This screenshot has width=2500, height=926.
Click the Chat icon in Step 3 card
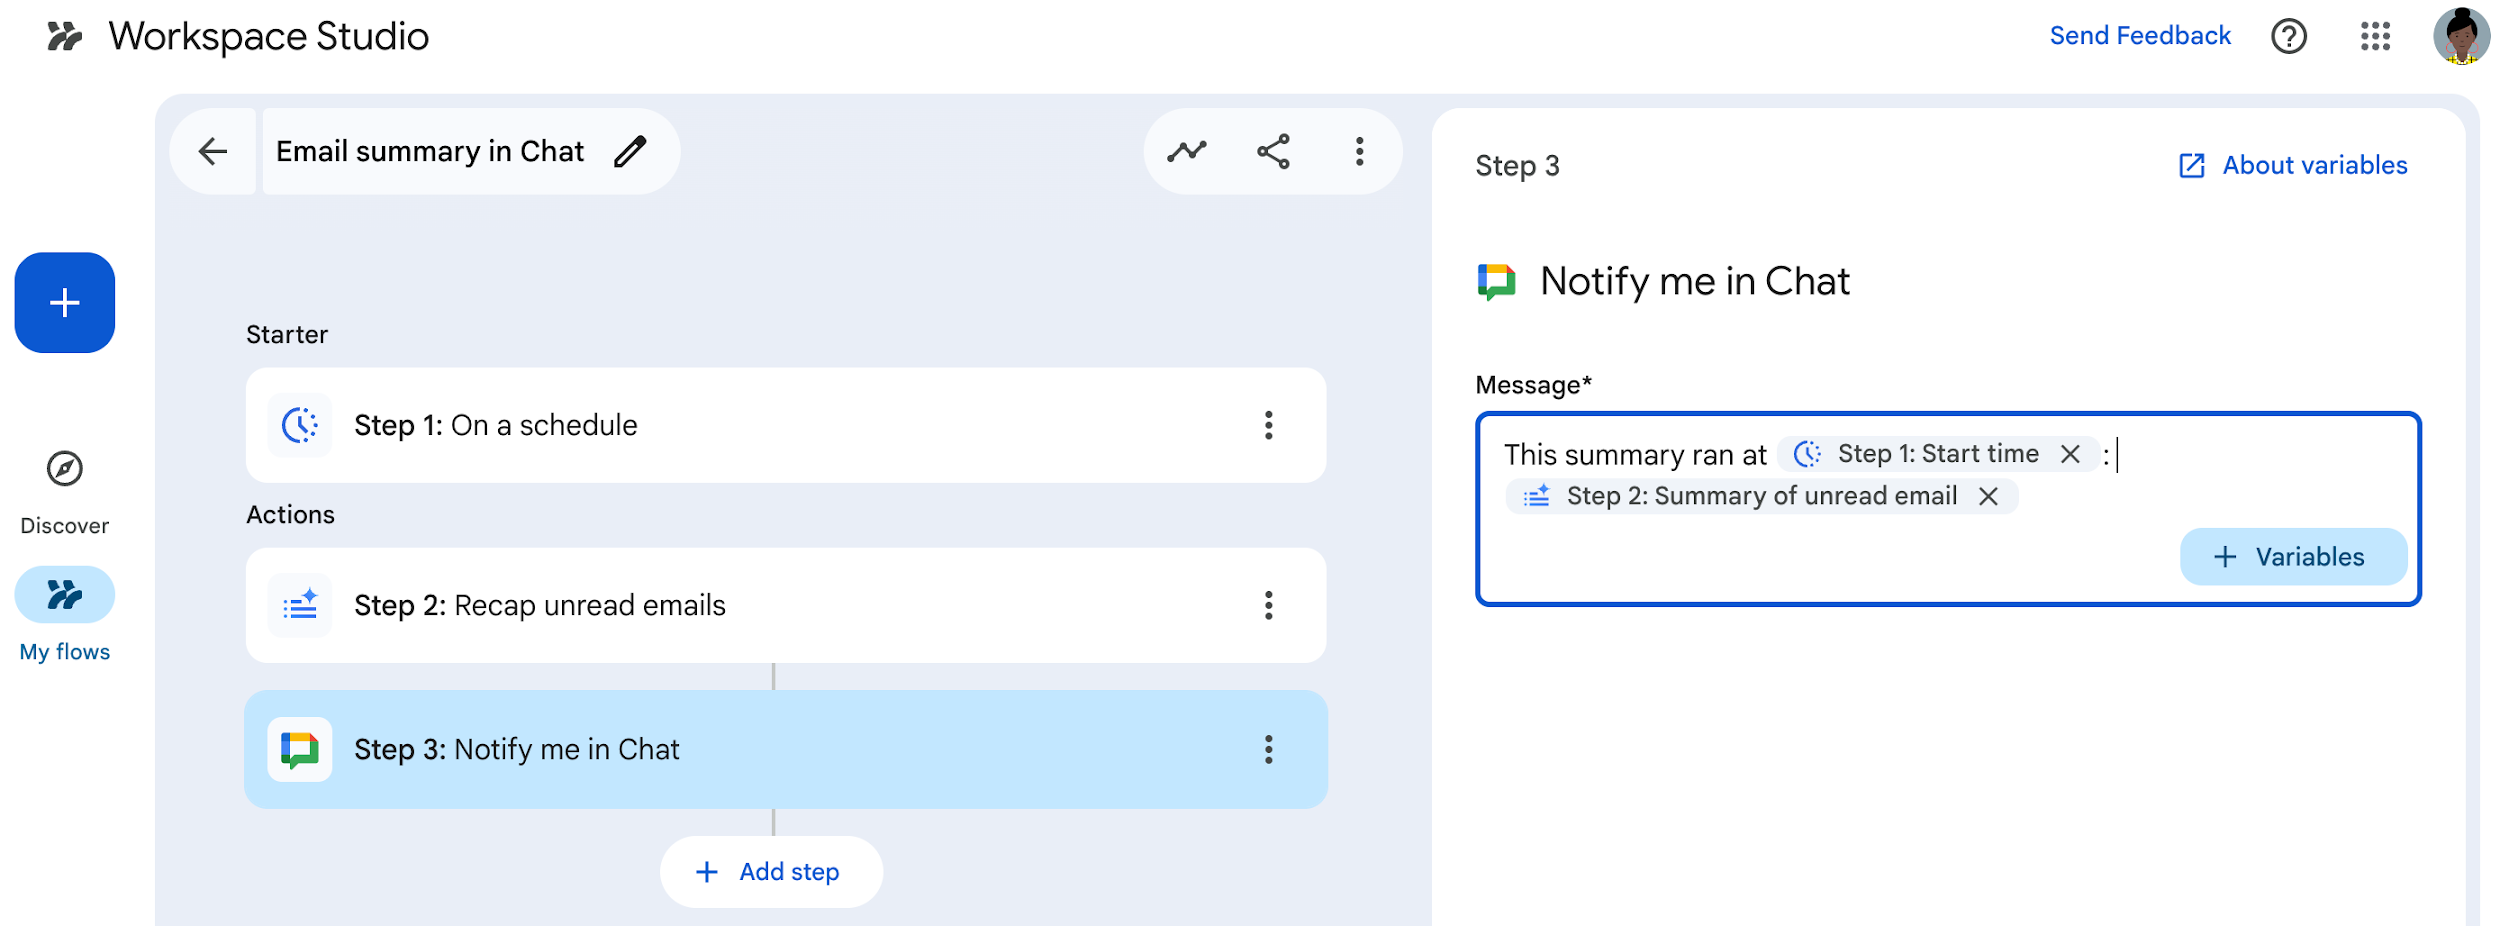pos(300,750)
